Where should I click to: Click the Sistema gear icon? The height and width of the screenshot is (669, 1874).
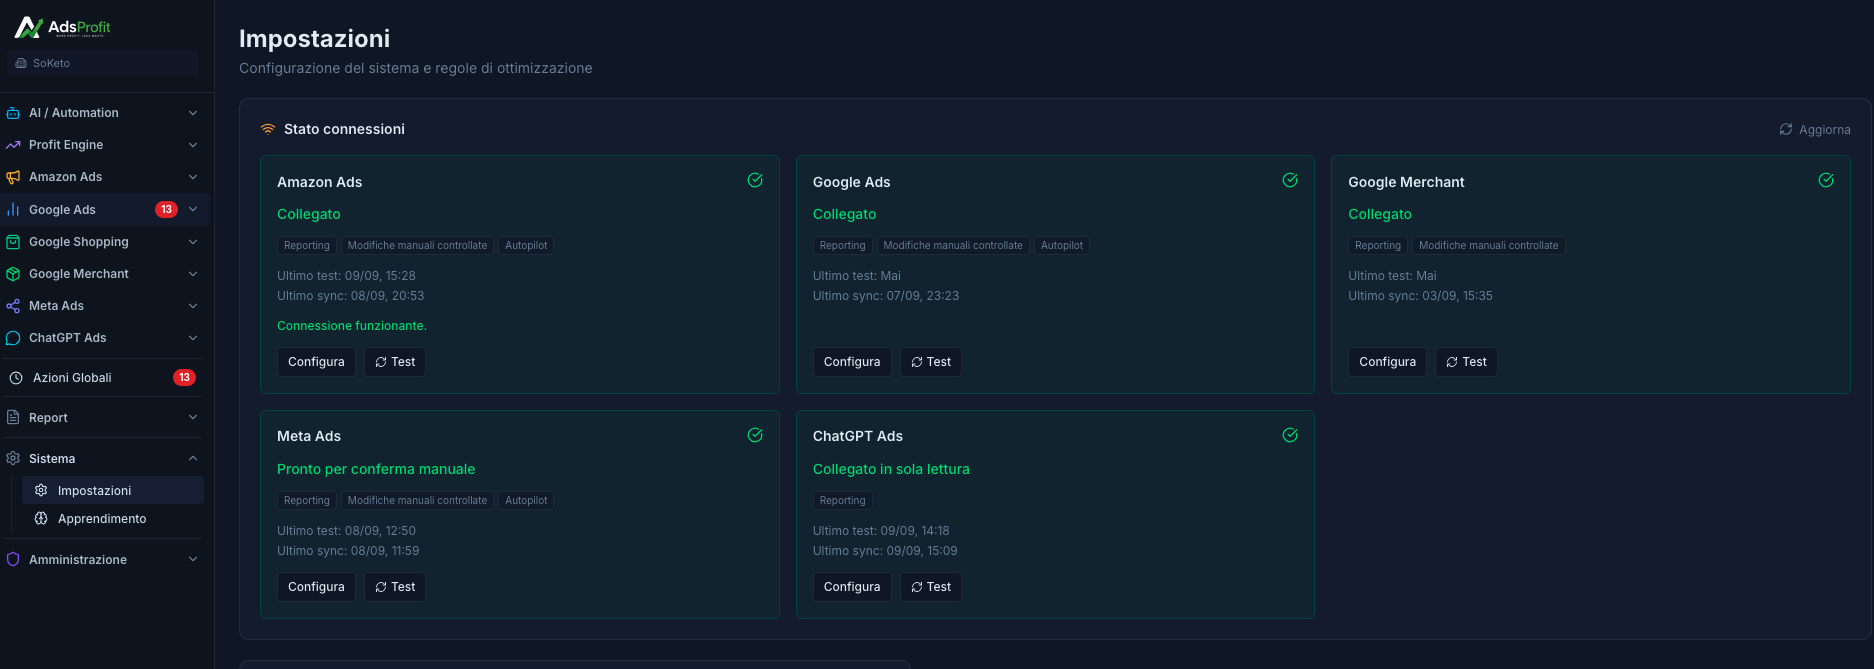tap(13, 459)
